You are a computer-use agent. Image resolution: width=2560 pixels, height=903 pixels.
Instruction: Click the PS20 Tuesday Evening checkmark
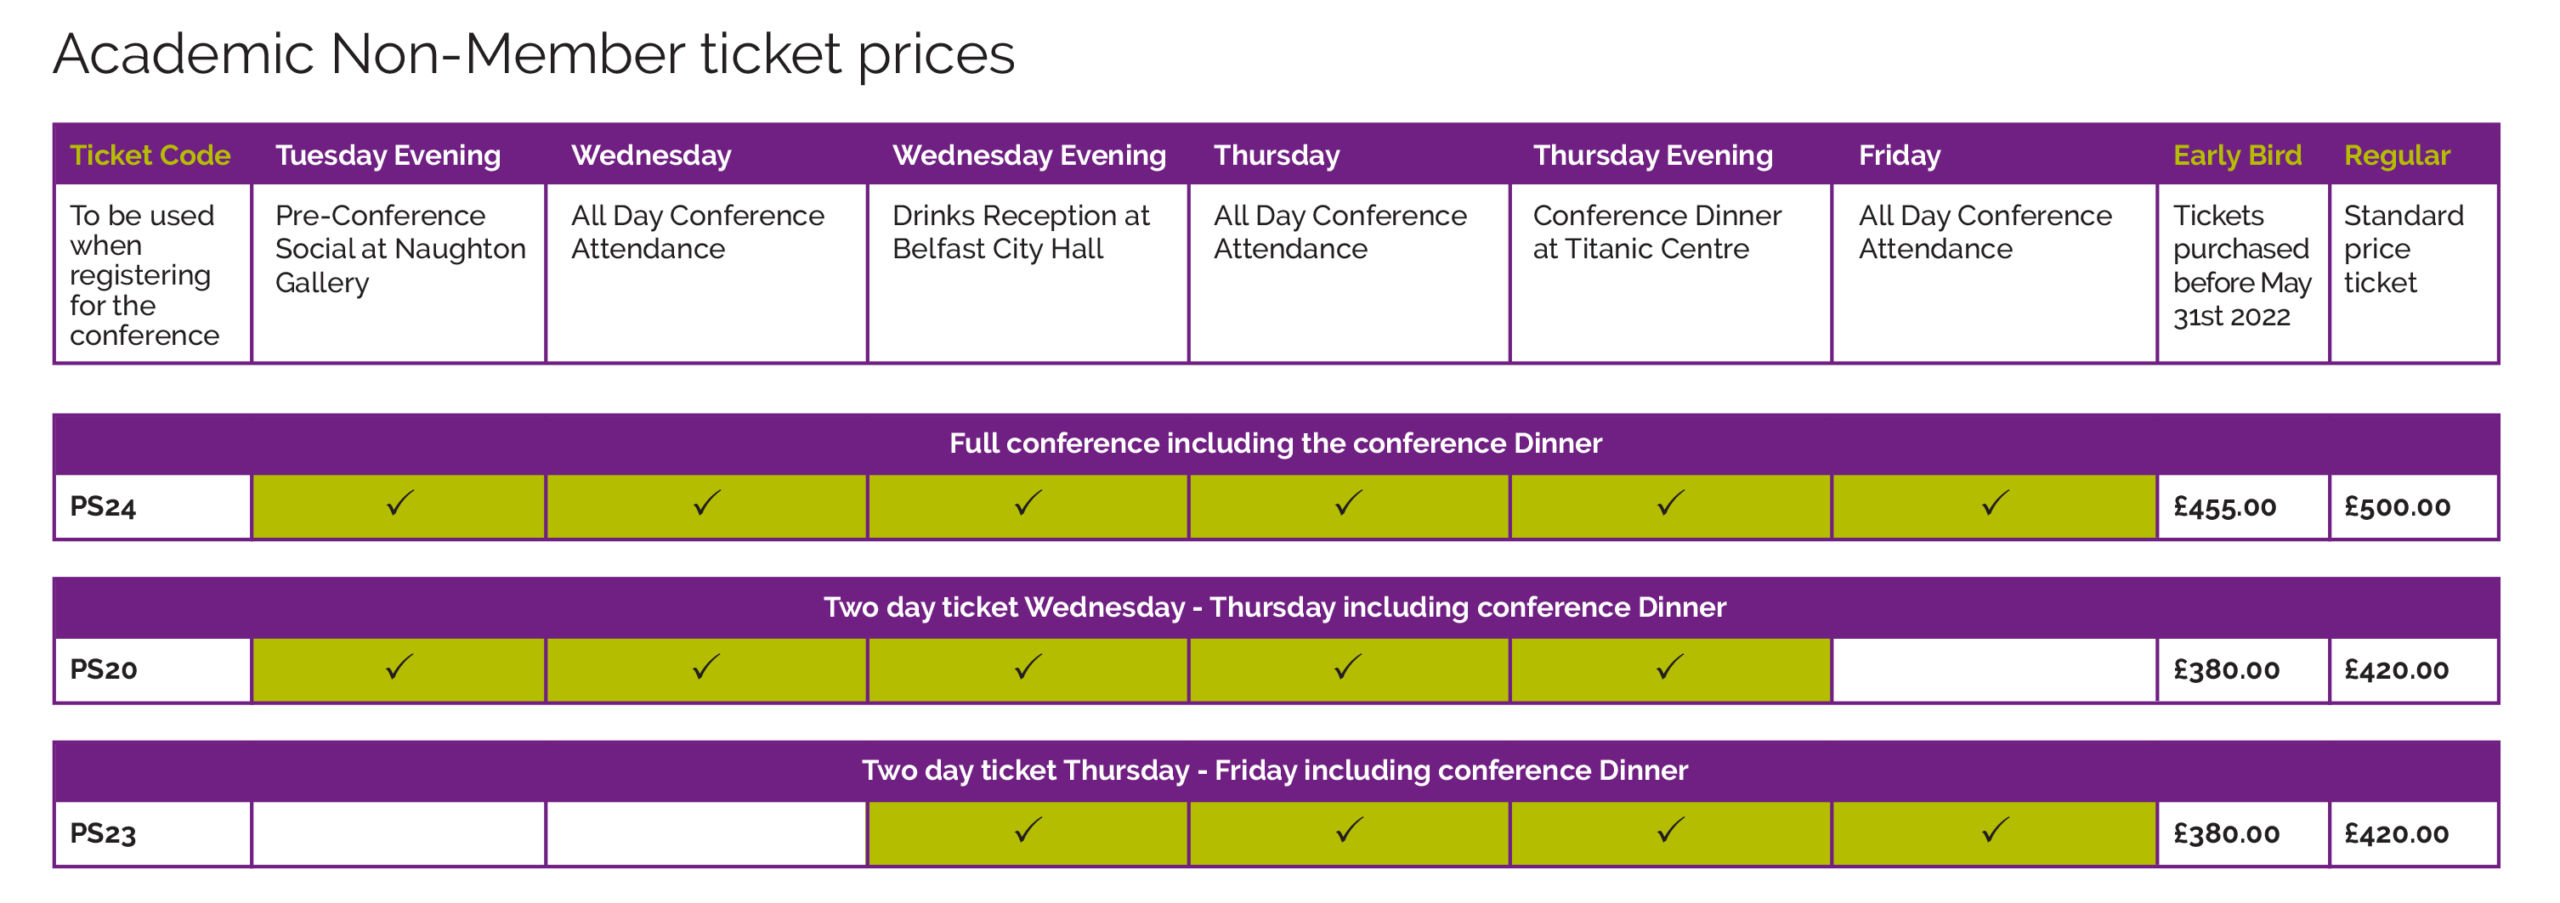[x=399, y=667]
